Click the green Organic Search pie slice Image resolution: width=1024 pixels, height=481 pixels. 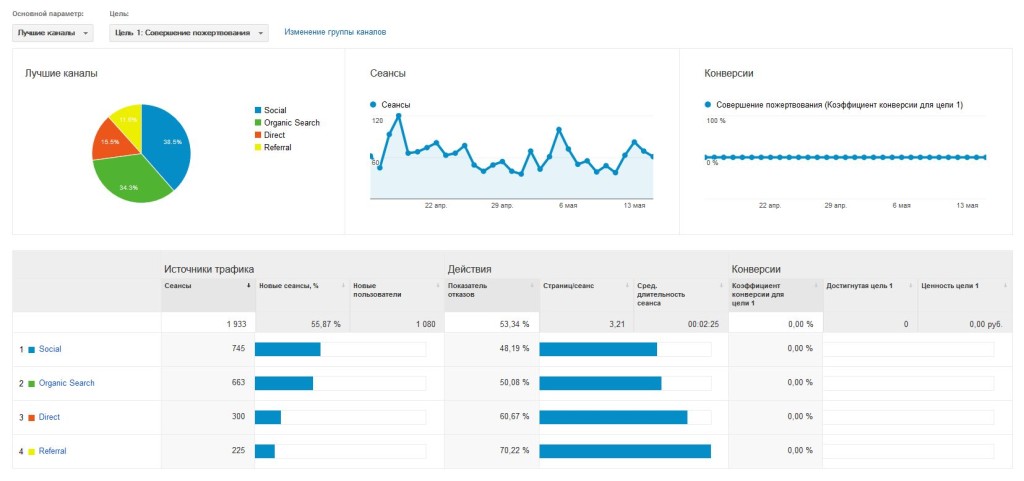(x=128, y=178)
